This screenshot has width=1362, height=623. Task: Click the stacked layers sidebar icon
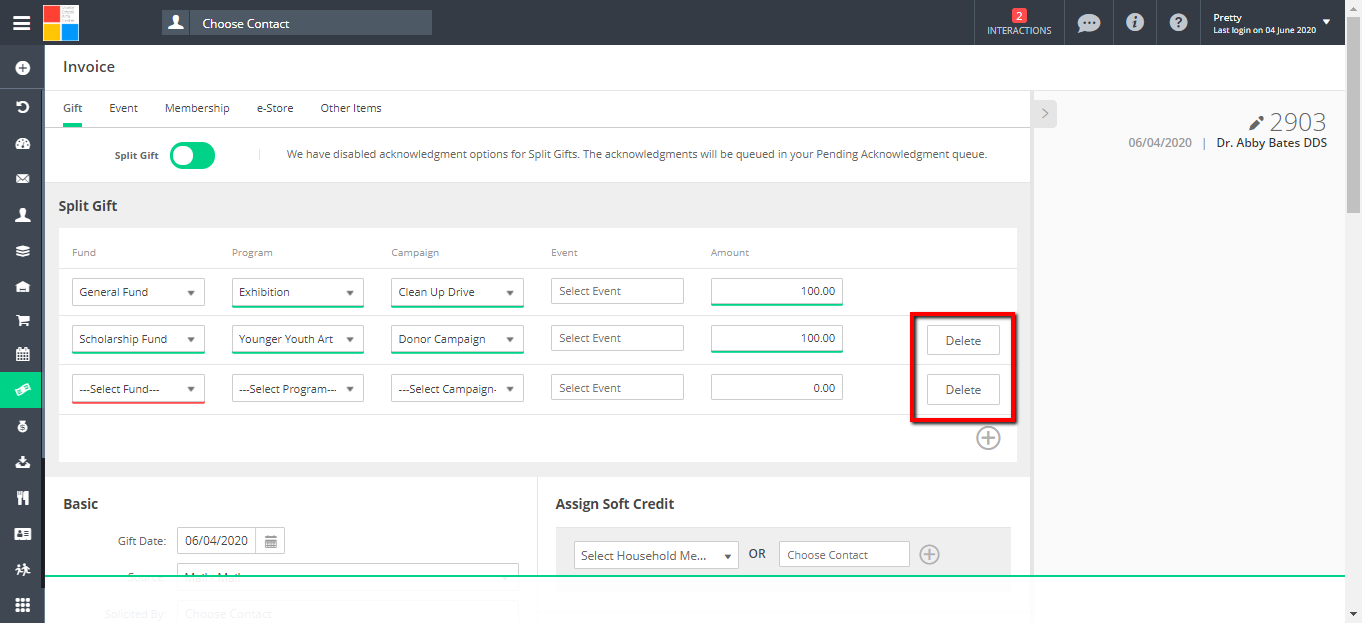pyautogui.click(x=22, y=251)
